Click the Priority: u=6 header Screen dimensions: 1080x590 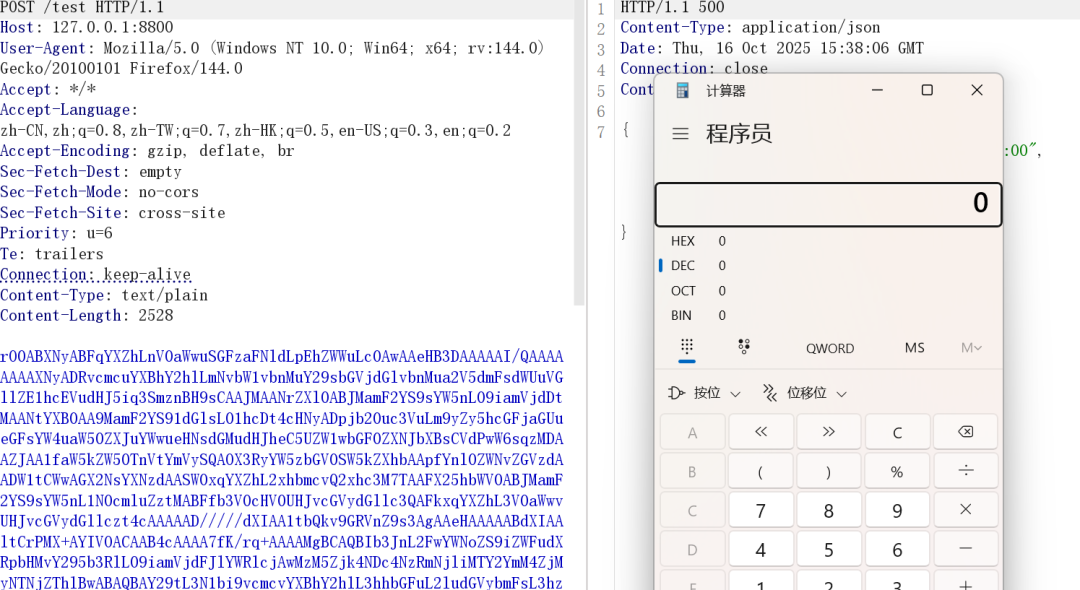point(56,233)
